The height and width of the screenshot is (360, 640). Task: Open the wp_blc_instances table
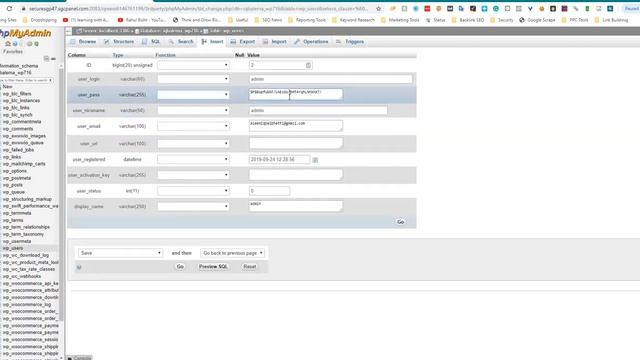click(21, 101)
